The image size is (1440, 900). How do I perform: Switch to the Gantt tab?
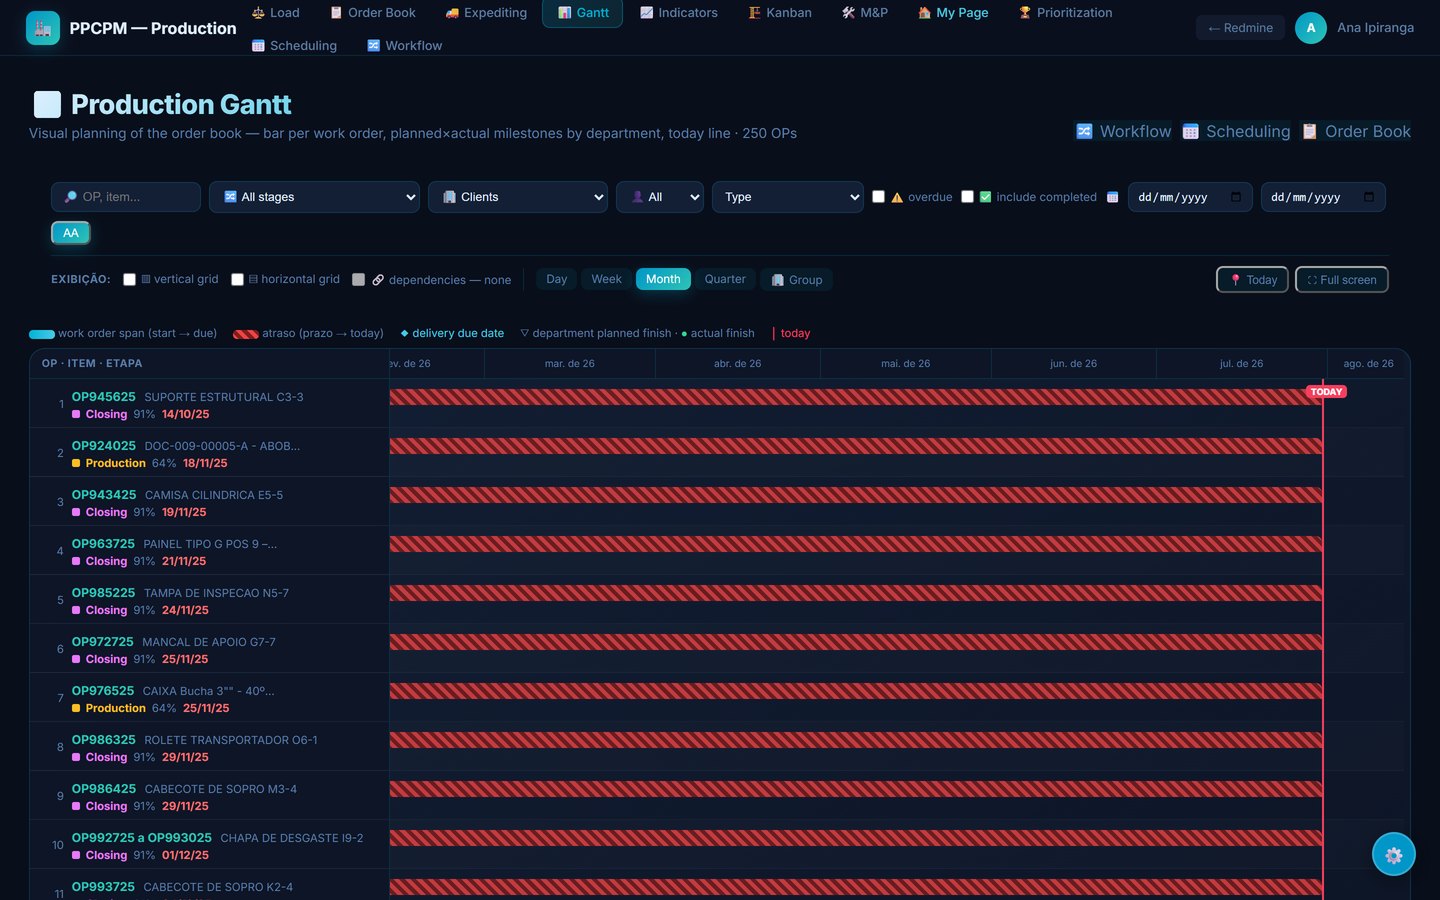(582, 13)
